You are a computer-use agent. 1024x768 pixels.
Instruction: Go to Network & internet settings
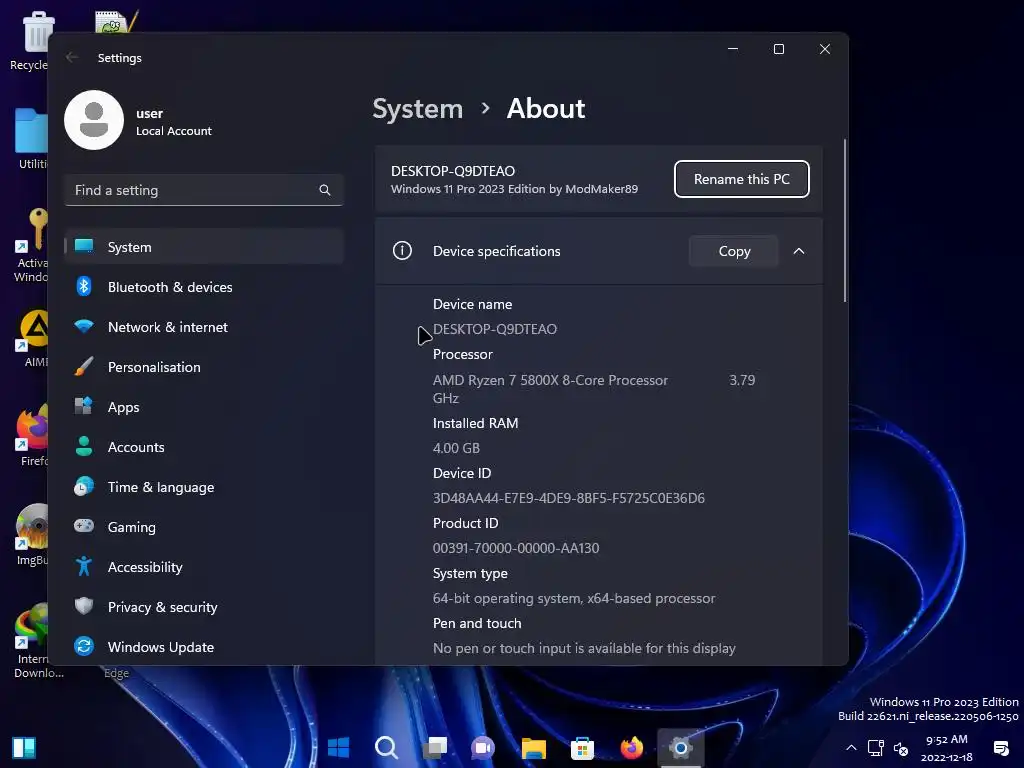[204, 326]
